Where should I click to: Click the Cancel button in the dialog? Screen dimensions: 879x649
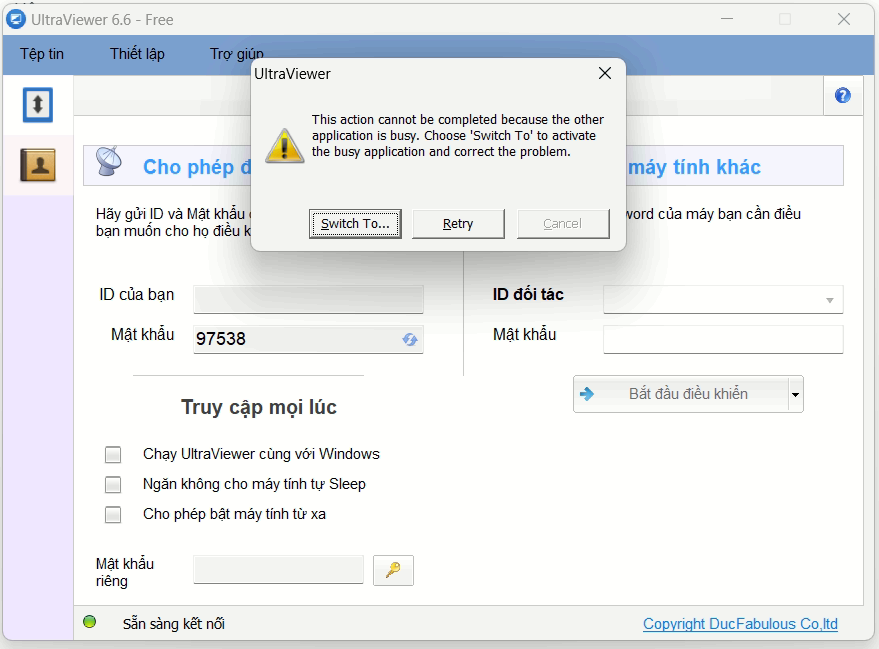coord(563,224)
